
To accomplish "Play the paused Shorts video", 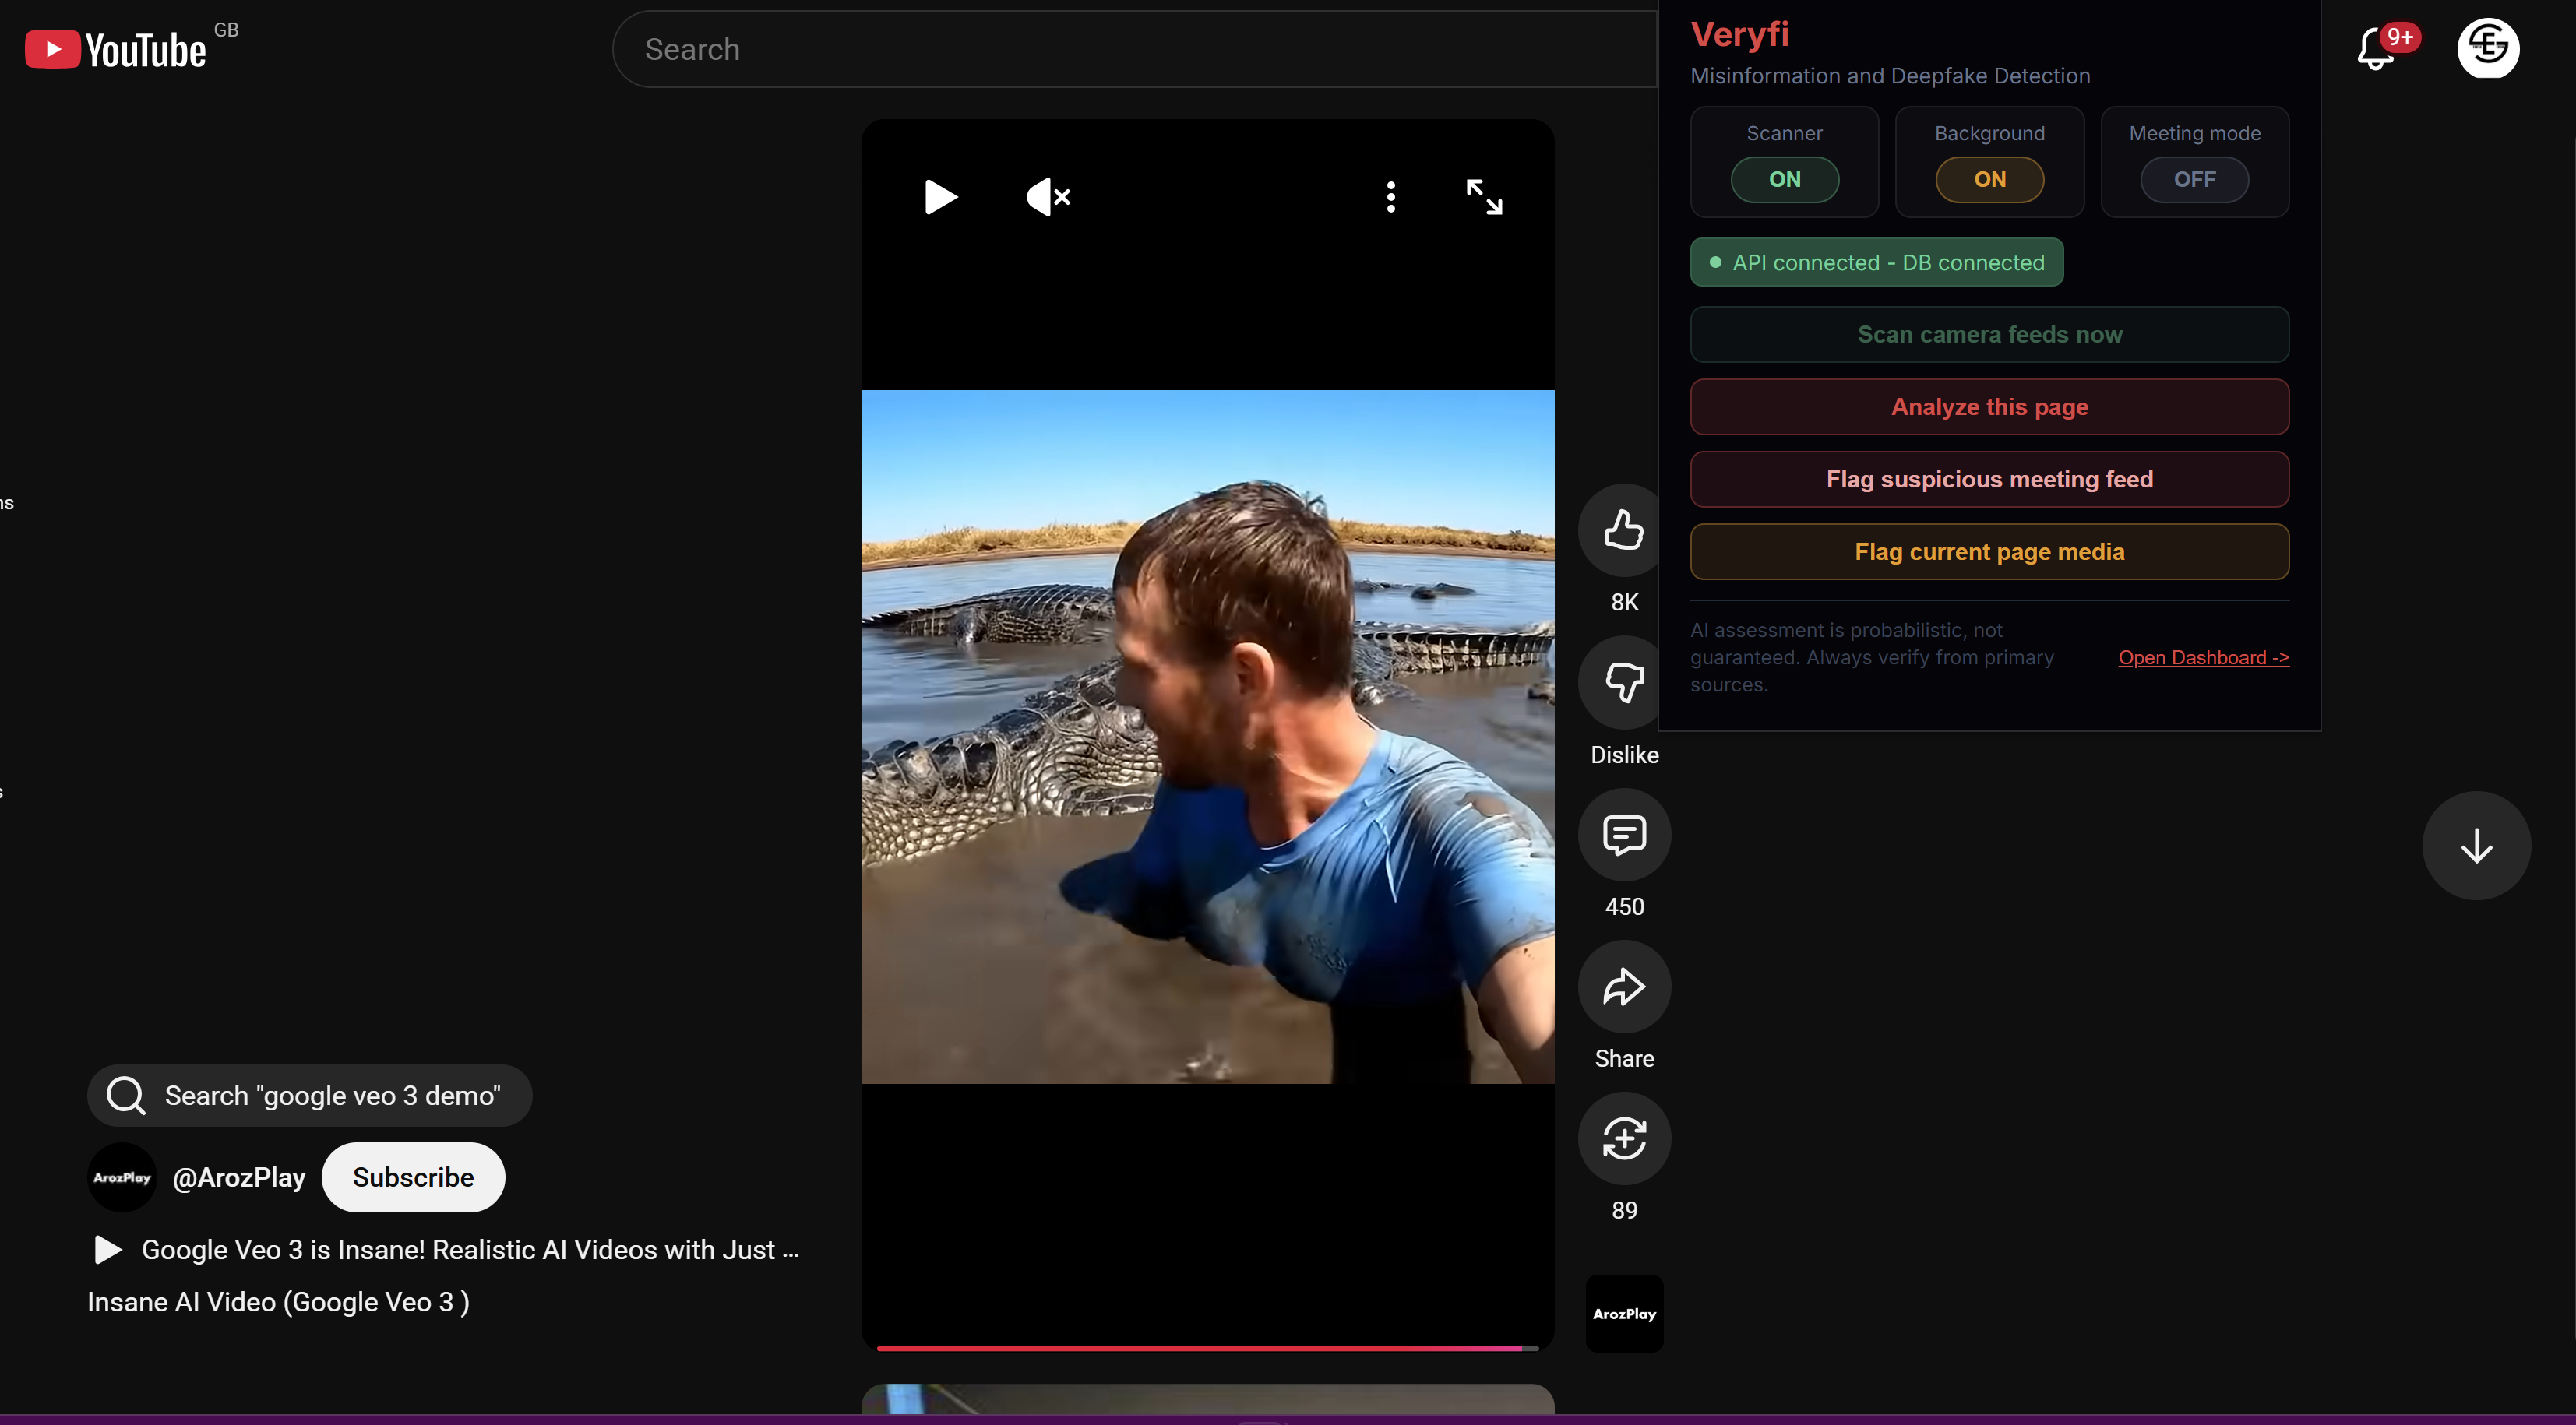I will (x=940, y=197).
